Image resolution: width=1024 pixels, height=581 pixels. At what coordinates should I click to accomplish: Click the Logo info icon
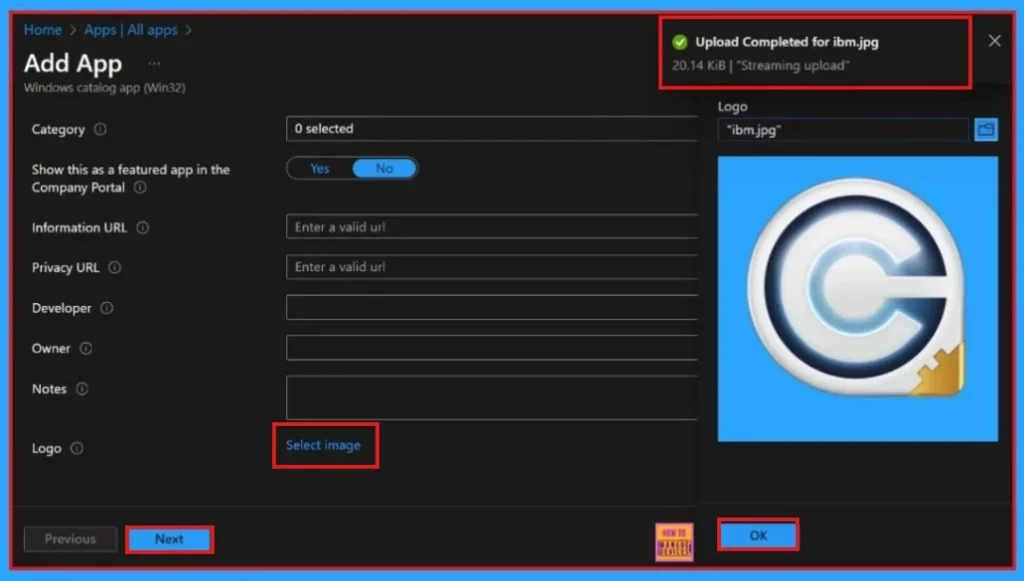coord(76,448)
